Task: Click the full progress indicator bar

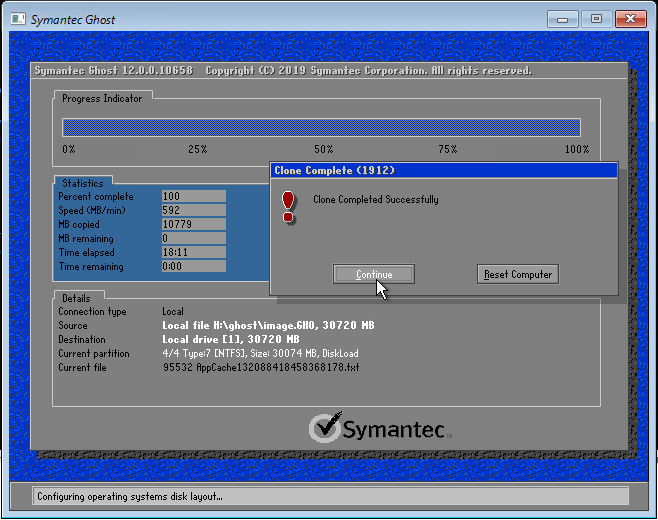Action: point(321,128)
